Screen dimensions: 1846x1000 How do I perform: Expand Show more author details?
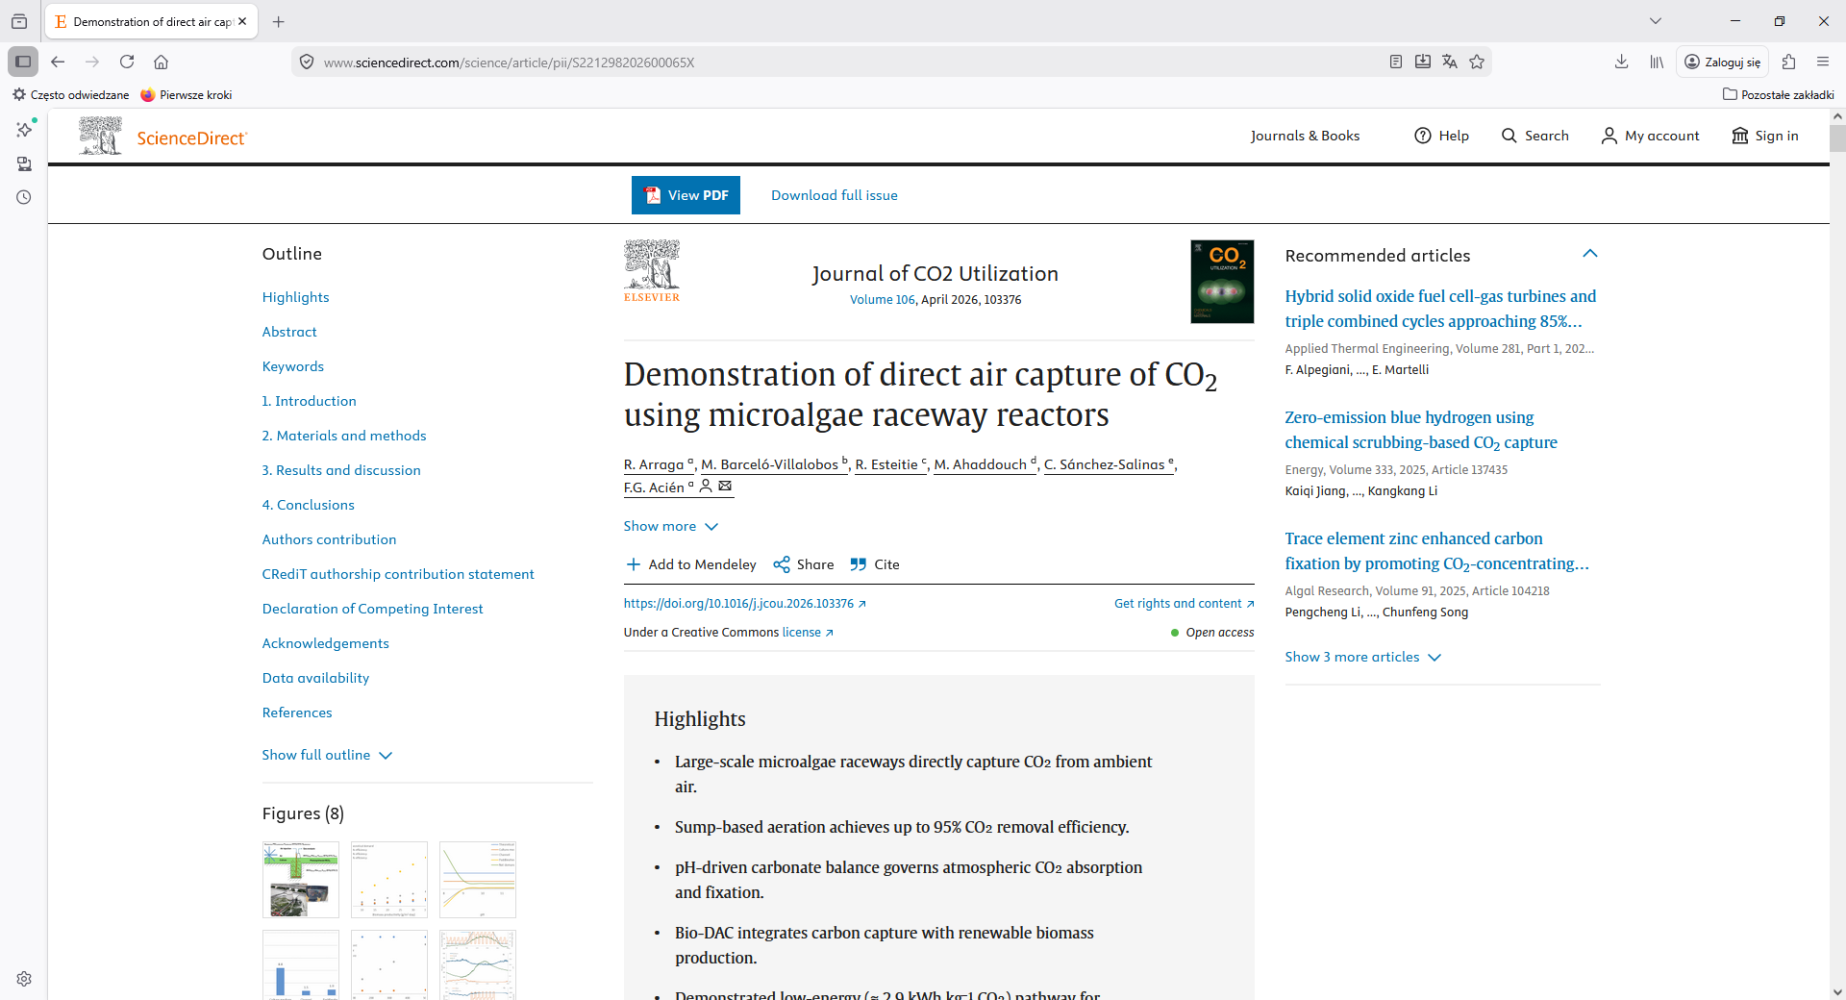(670, 526)
